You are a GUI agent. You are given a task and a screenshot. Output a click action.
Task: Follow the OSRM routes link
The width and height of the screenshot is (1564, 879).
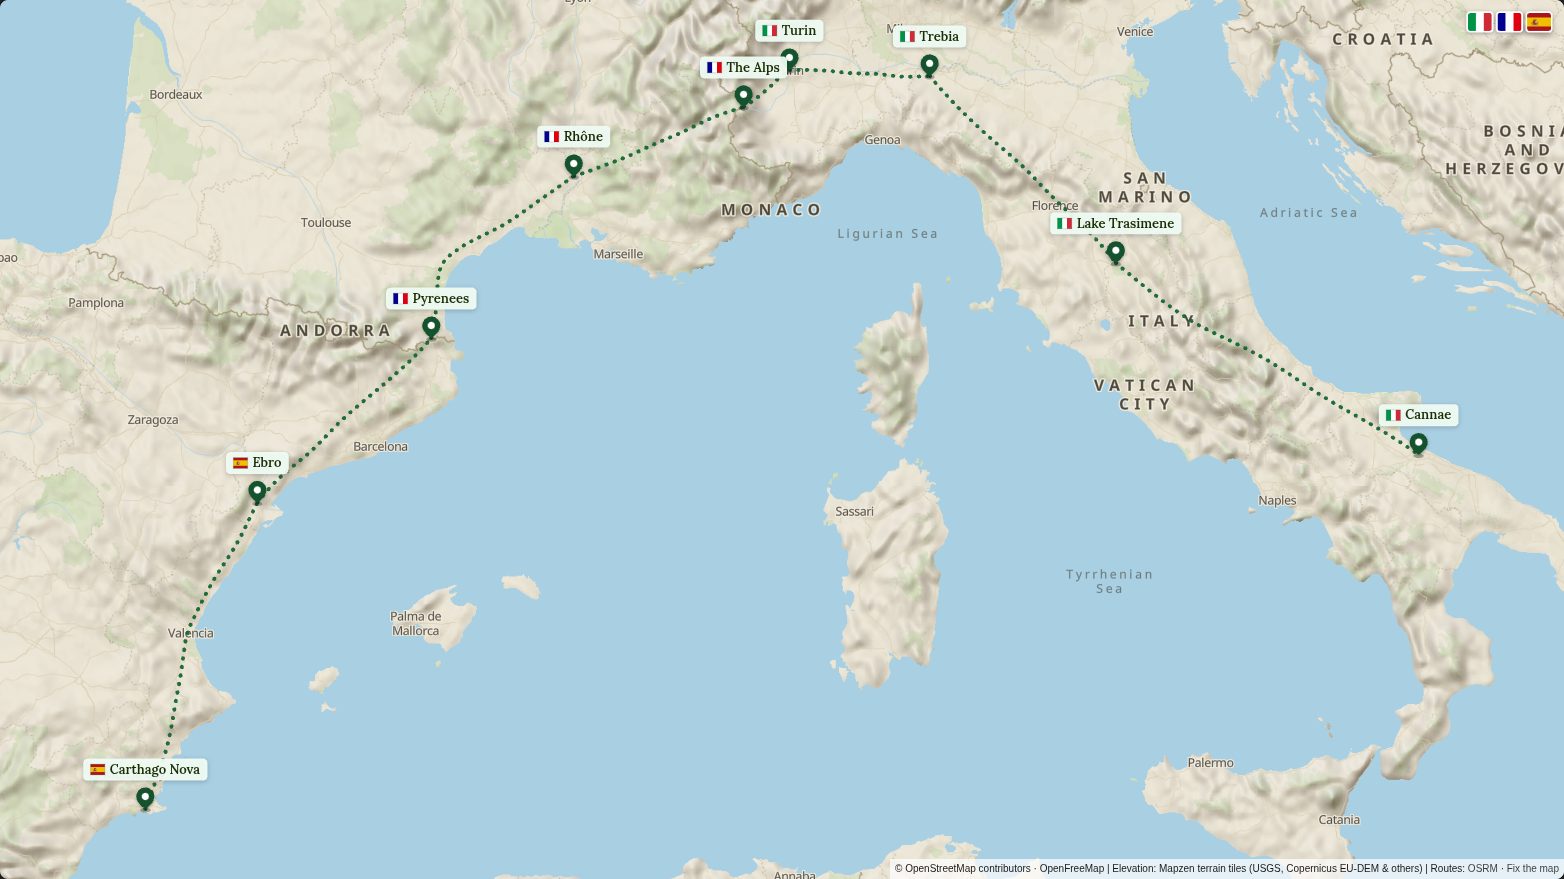[1482, 869]
